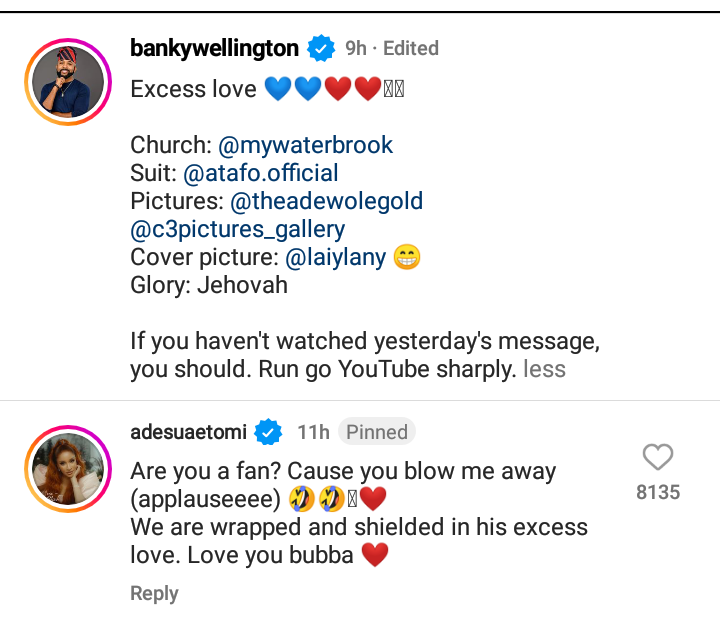Click bankywellington's verified badge
The image size is (720, 622).
(x=321, y=48)
